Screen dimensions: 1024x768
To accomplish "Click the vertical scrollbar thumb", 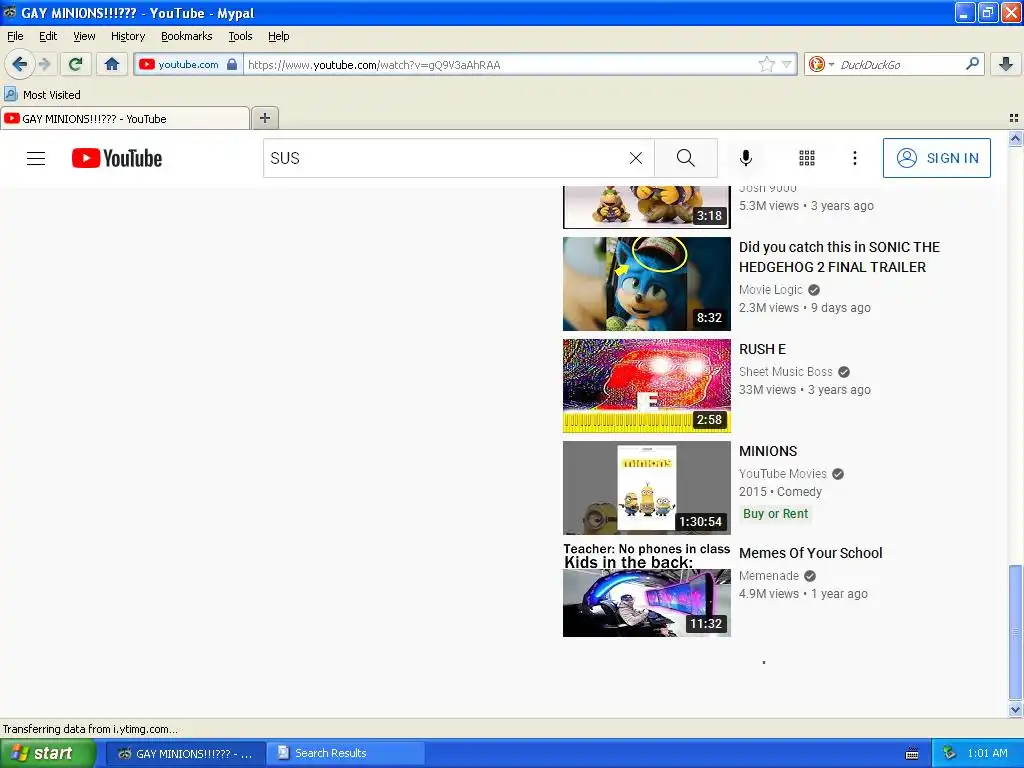I will [x=1015, y=632].
